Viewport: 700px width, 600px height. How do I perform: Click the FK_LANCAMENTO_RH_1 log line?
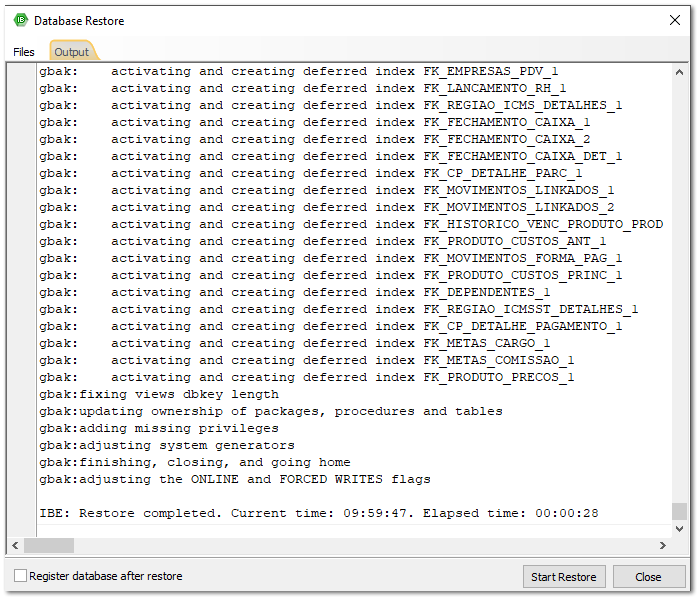coord(303,88)
